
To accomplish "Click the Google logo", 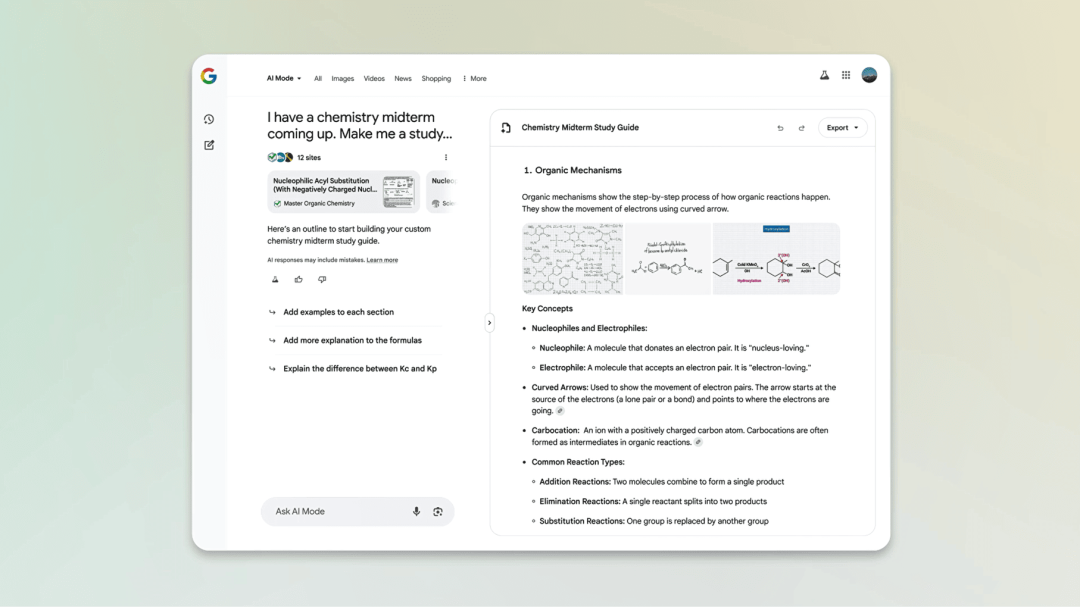I will [209, 76].
